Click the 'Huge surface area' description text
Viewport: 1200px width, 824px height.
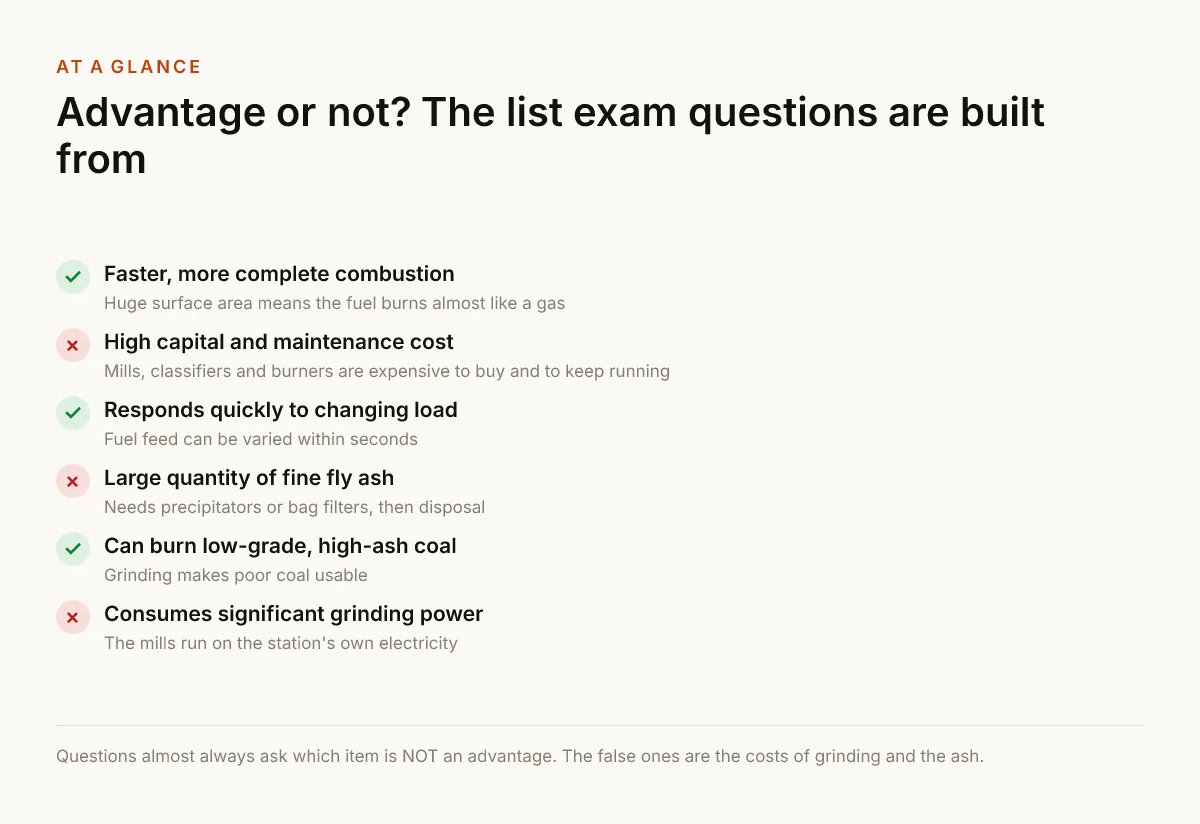click(335, 303)
